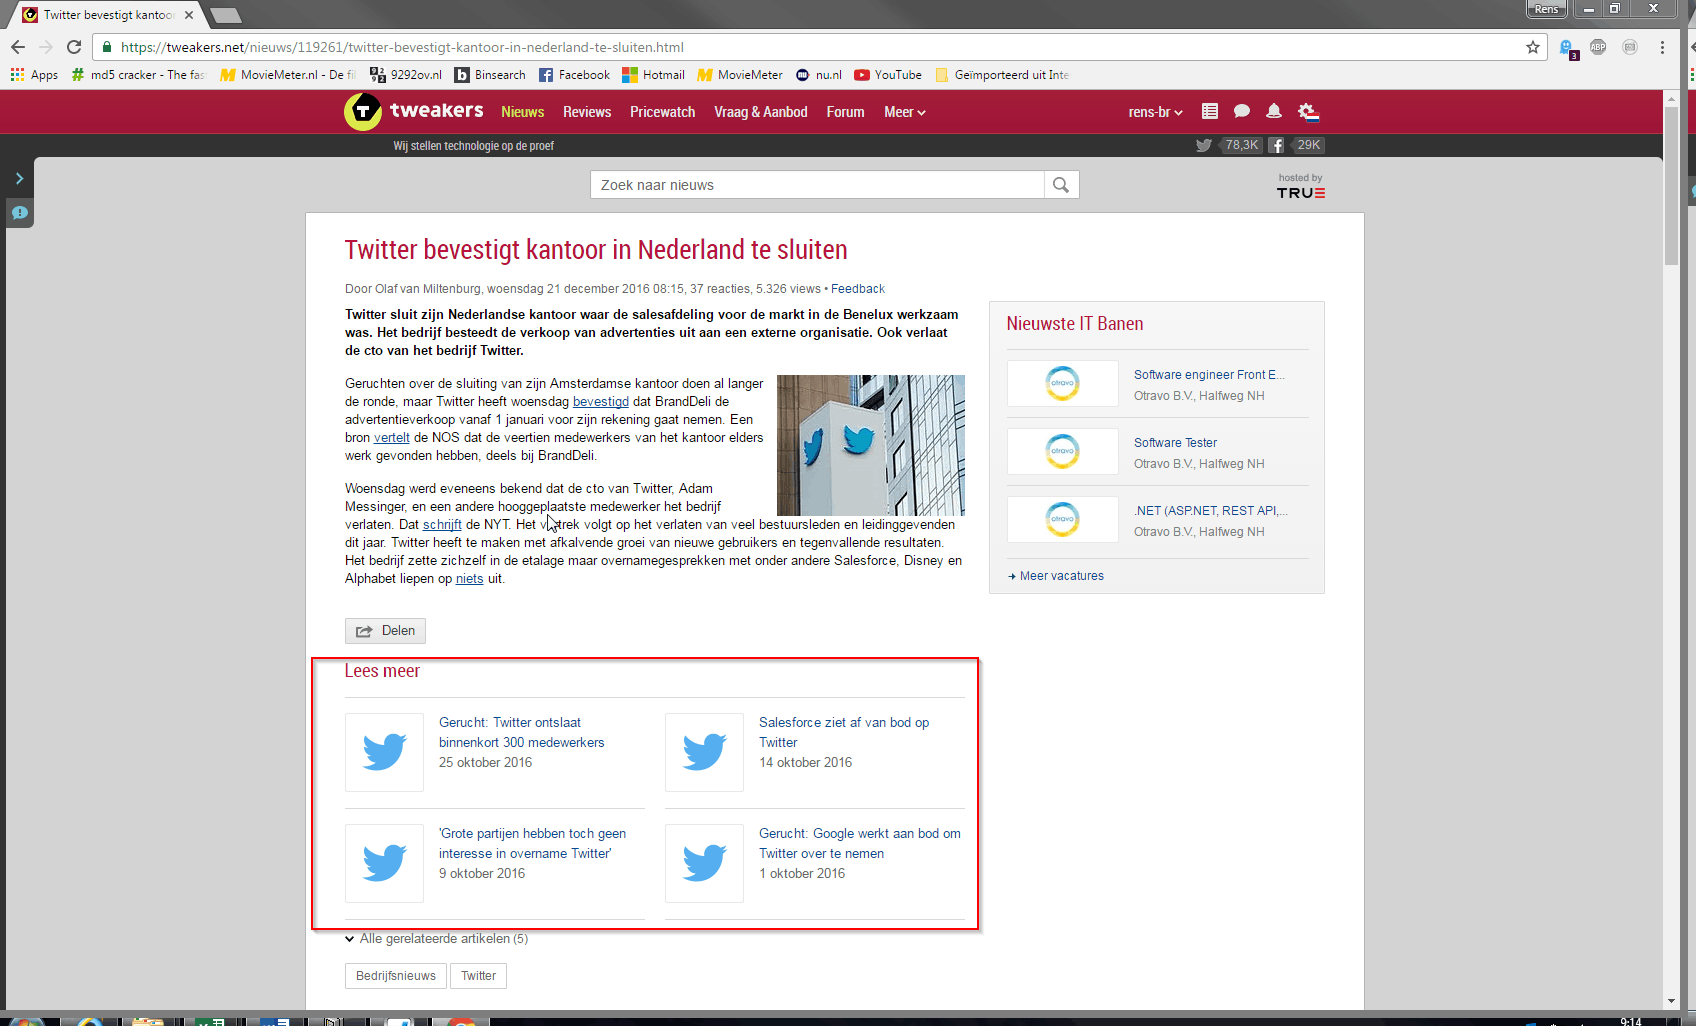Open 'Grote partijen hebben toch geen interesse' article
1696x1026 pixels.
[533, 844]
